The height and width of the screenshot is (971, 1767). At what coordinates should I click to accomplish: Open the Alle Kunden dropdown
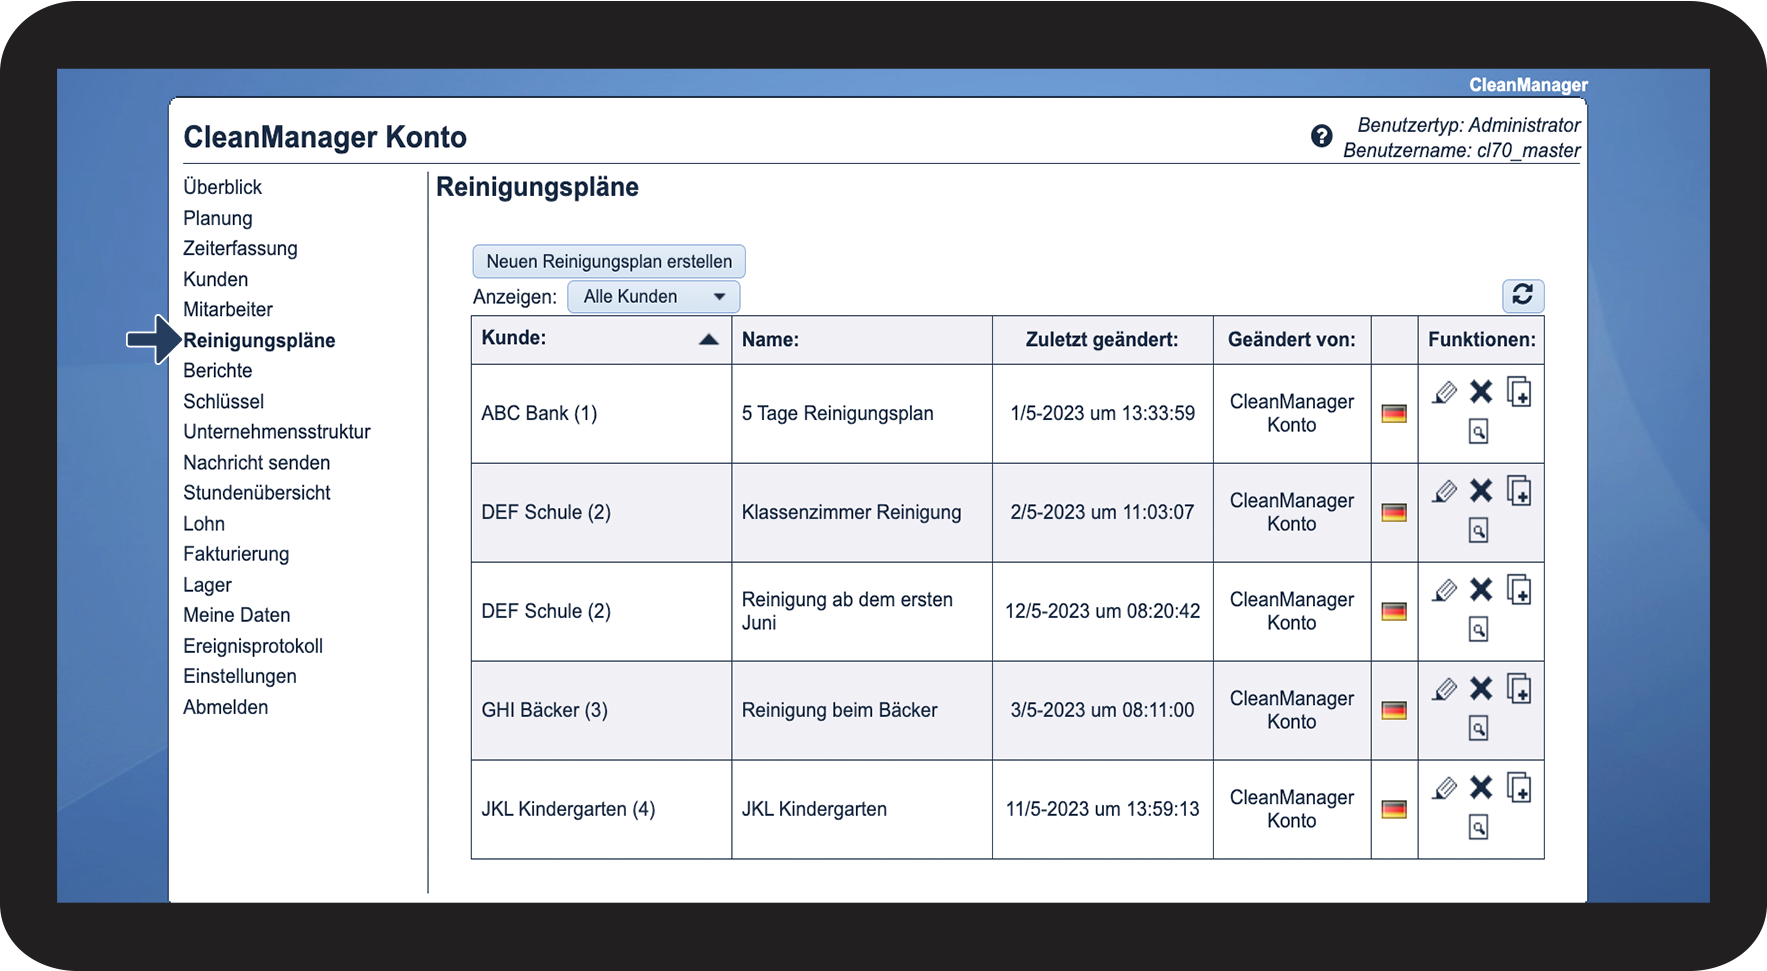[x=653, y=297]
